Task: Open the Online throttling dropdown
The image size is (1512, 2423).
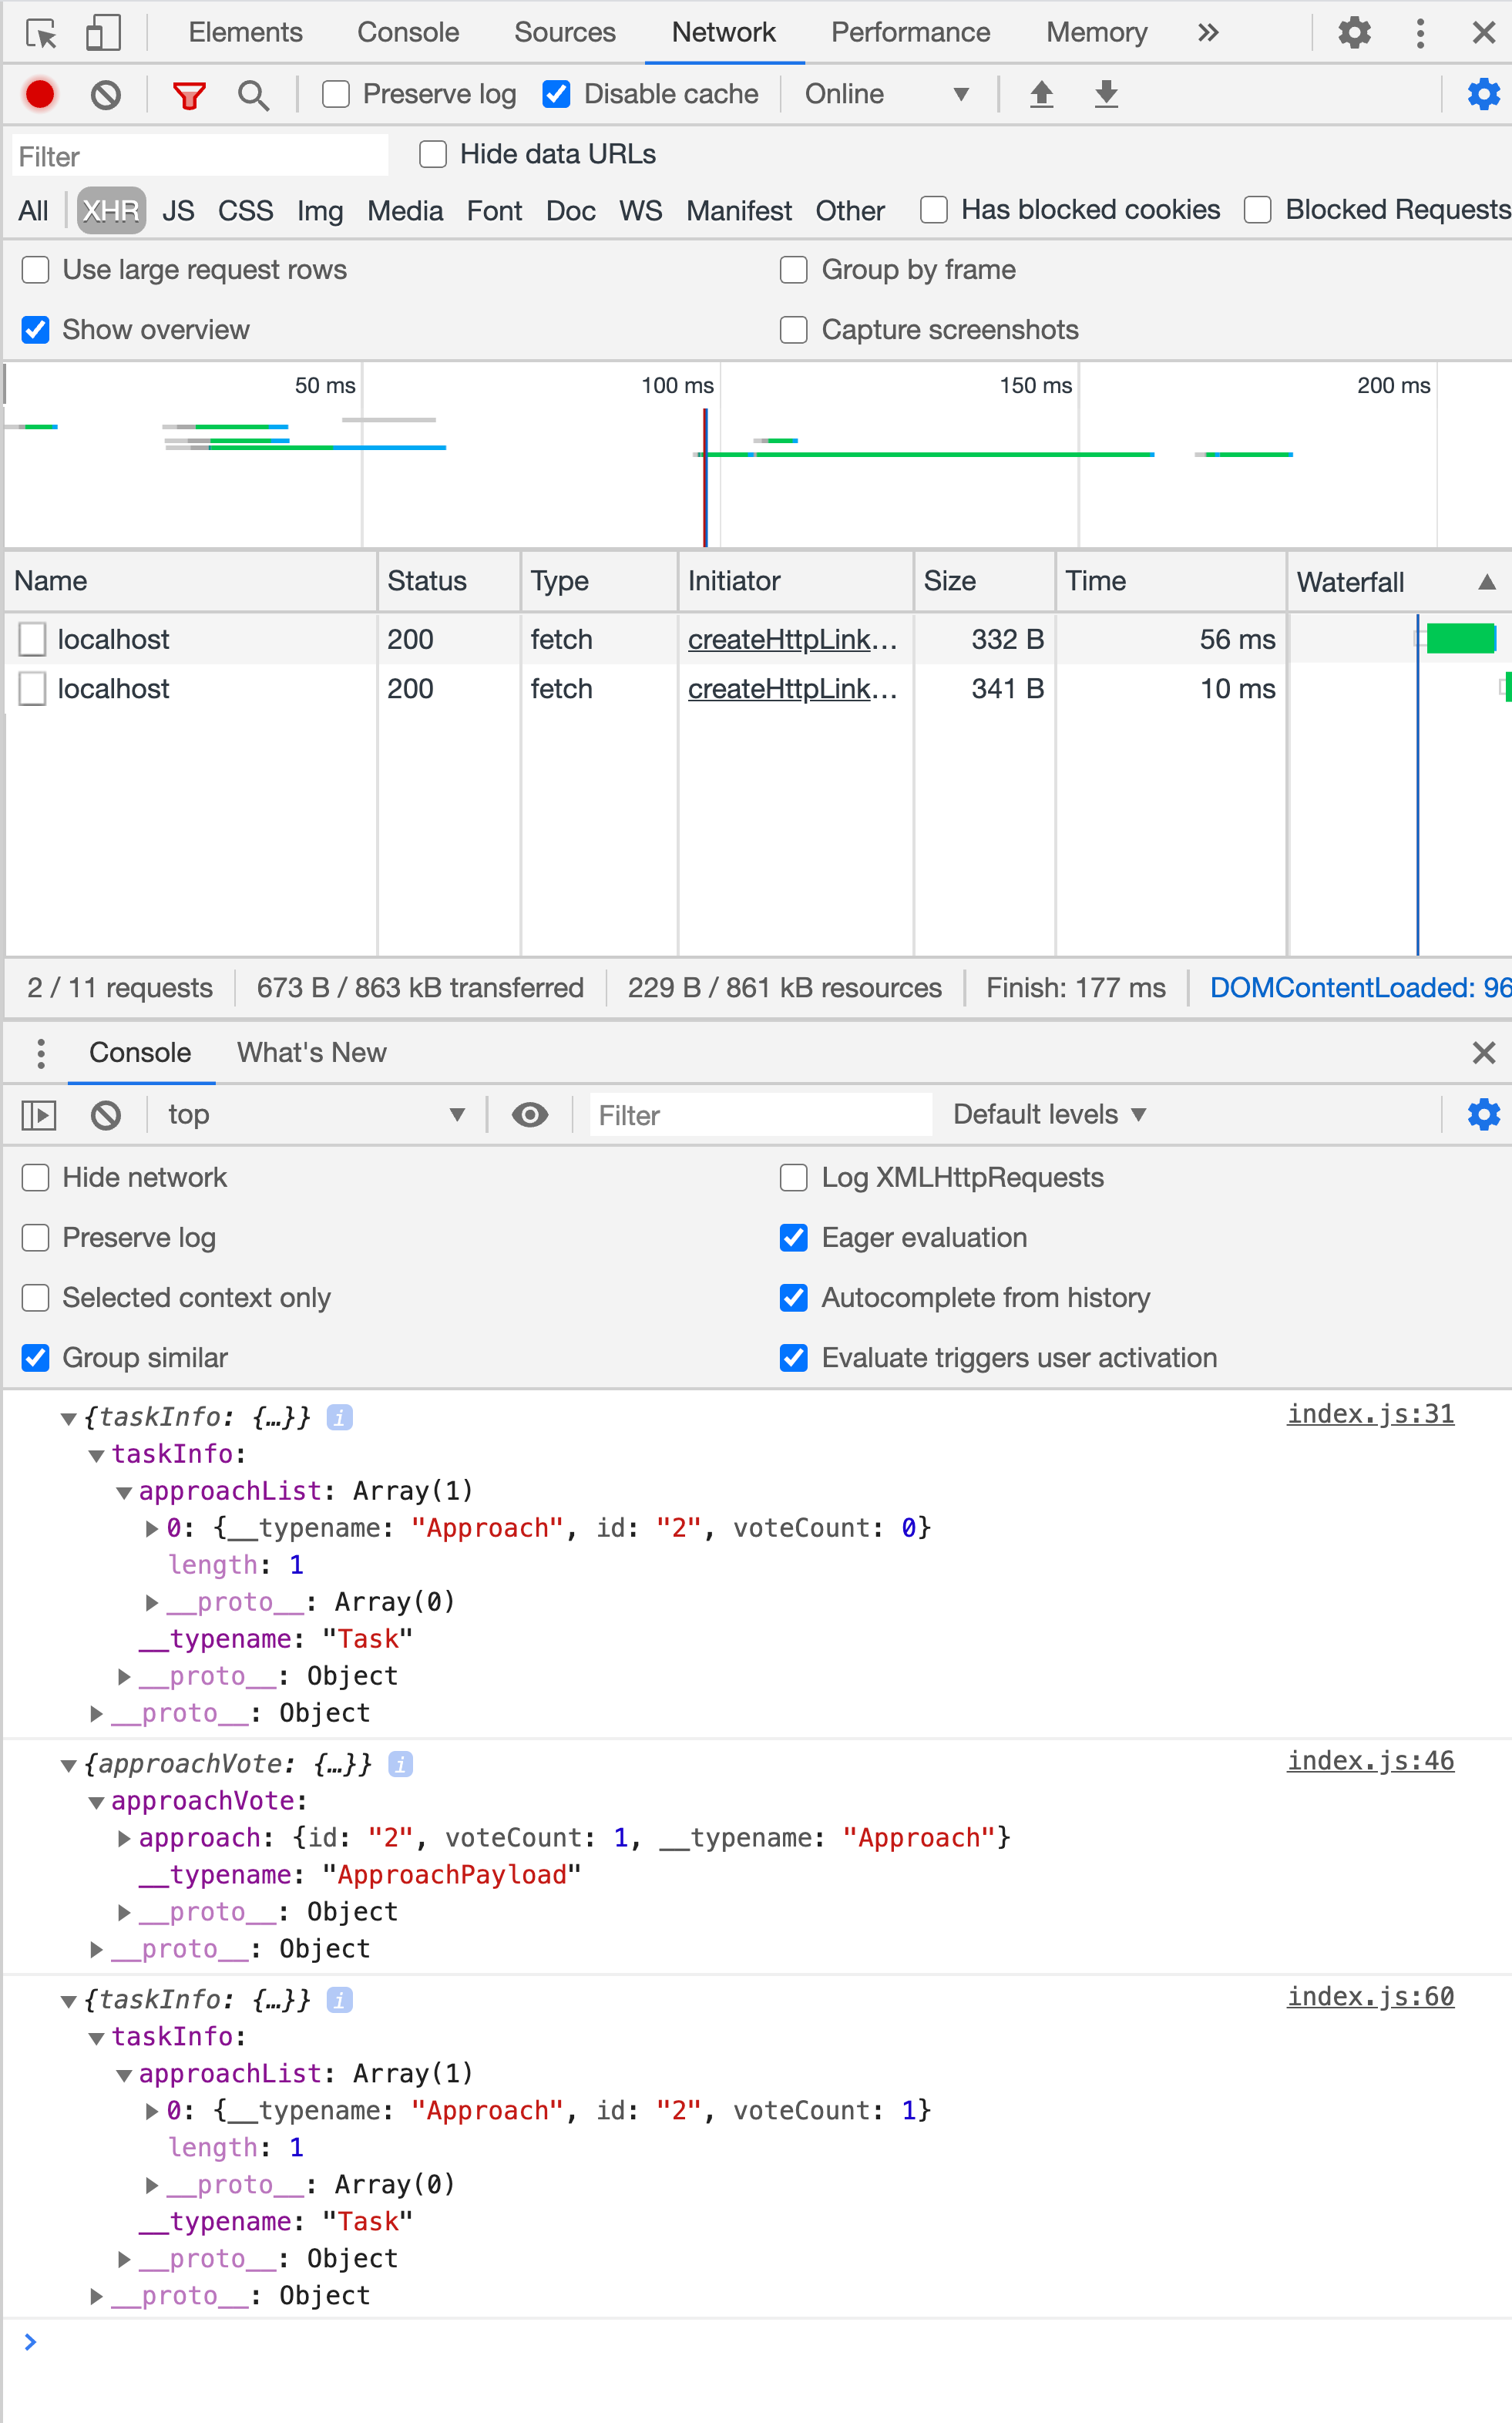Action: (x=886, y=94)
